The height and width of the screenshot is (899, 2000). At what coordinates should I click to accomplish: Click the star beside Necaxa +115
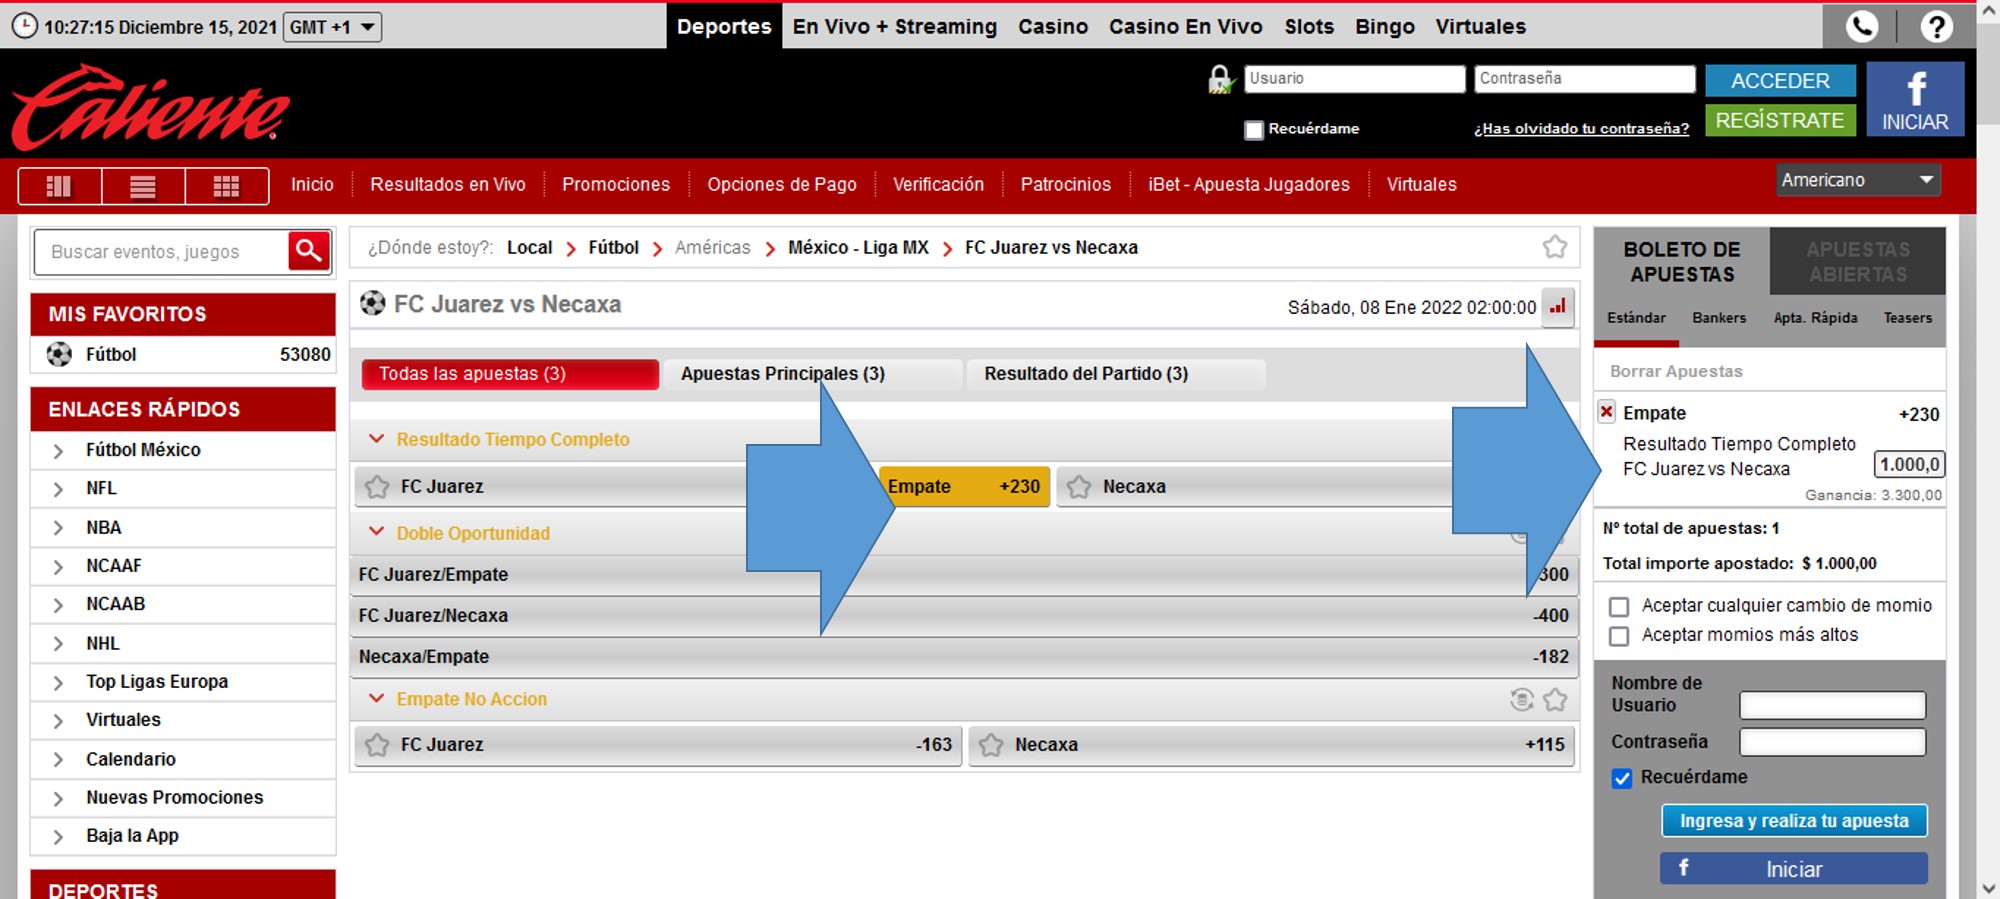(x=991, y=745)
